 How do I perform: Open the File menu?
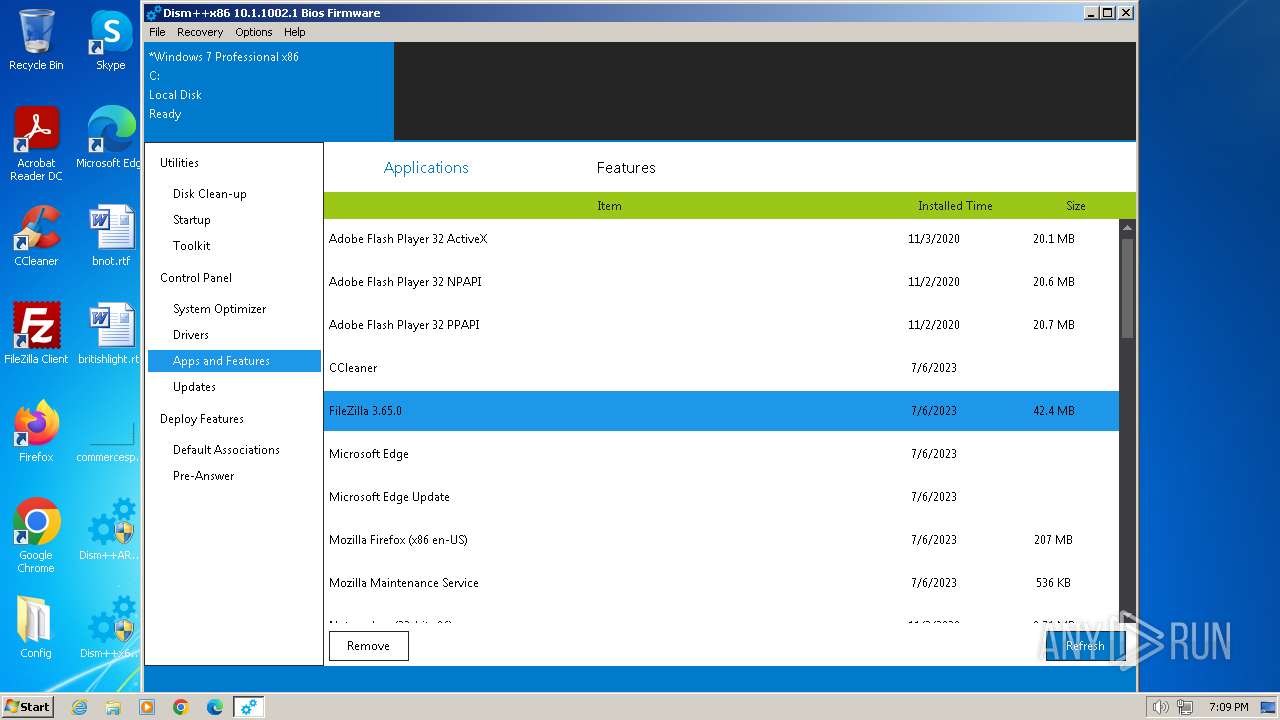[157, 32]
